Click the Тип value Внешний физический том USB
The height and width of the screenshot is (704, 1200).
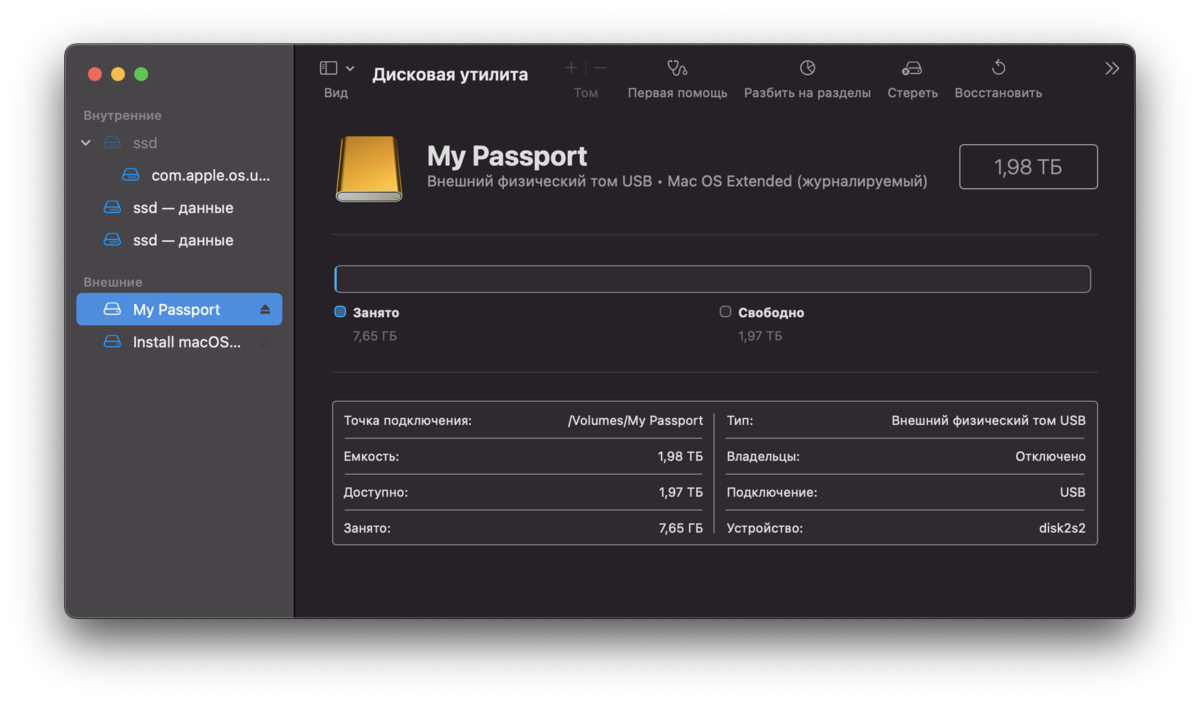pos(988,421)
